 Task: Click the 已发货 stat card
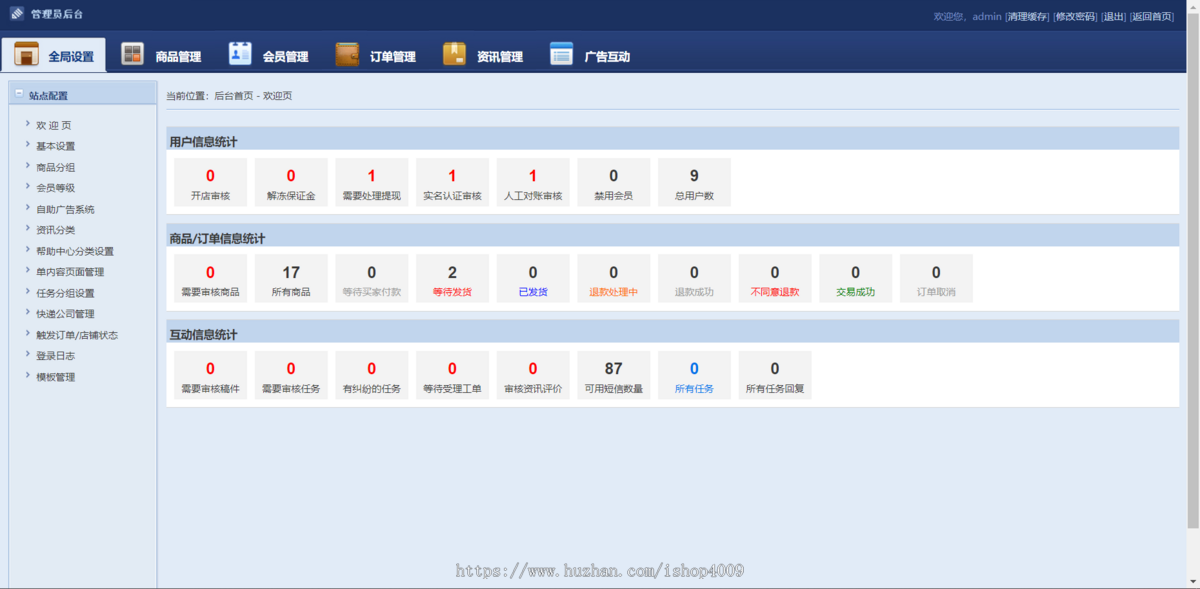[533, 278]
